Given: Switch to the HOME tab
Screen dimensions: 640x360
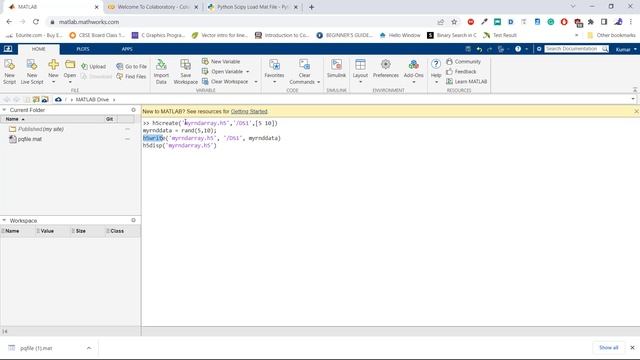Looking at the screenshot, I should tap(39, 49).
